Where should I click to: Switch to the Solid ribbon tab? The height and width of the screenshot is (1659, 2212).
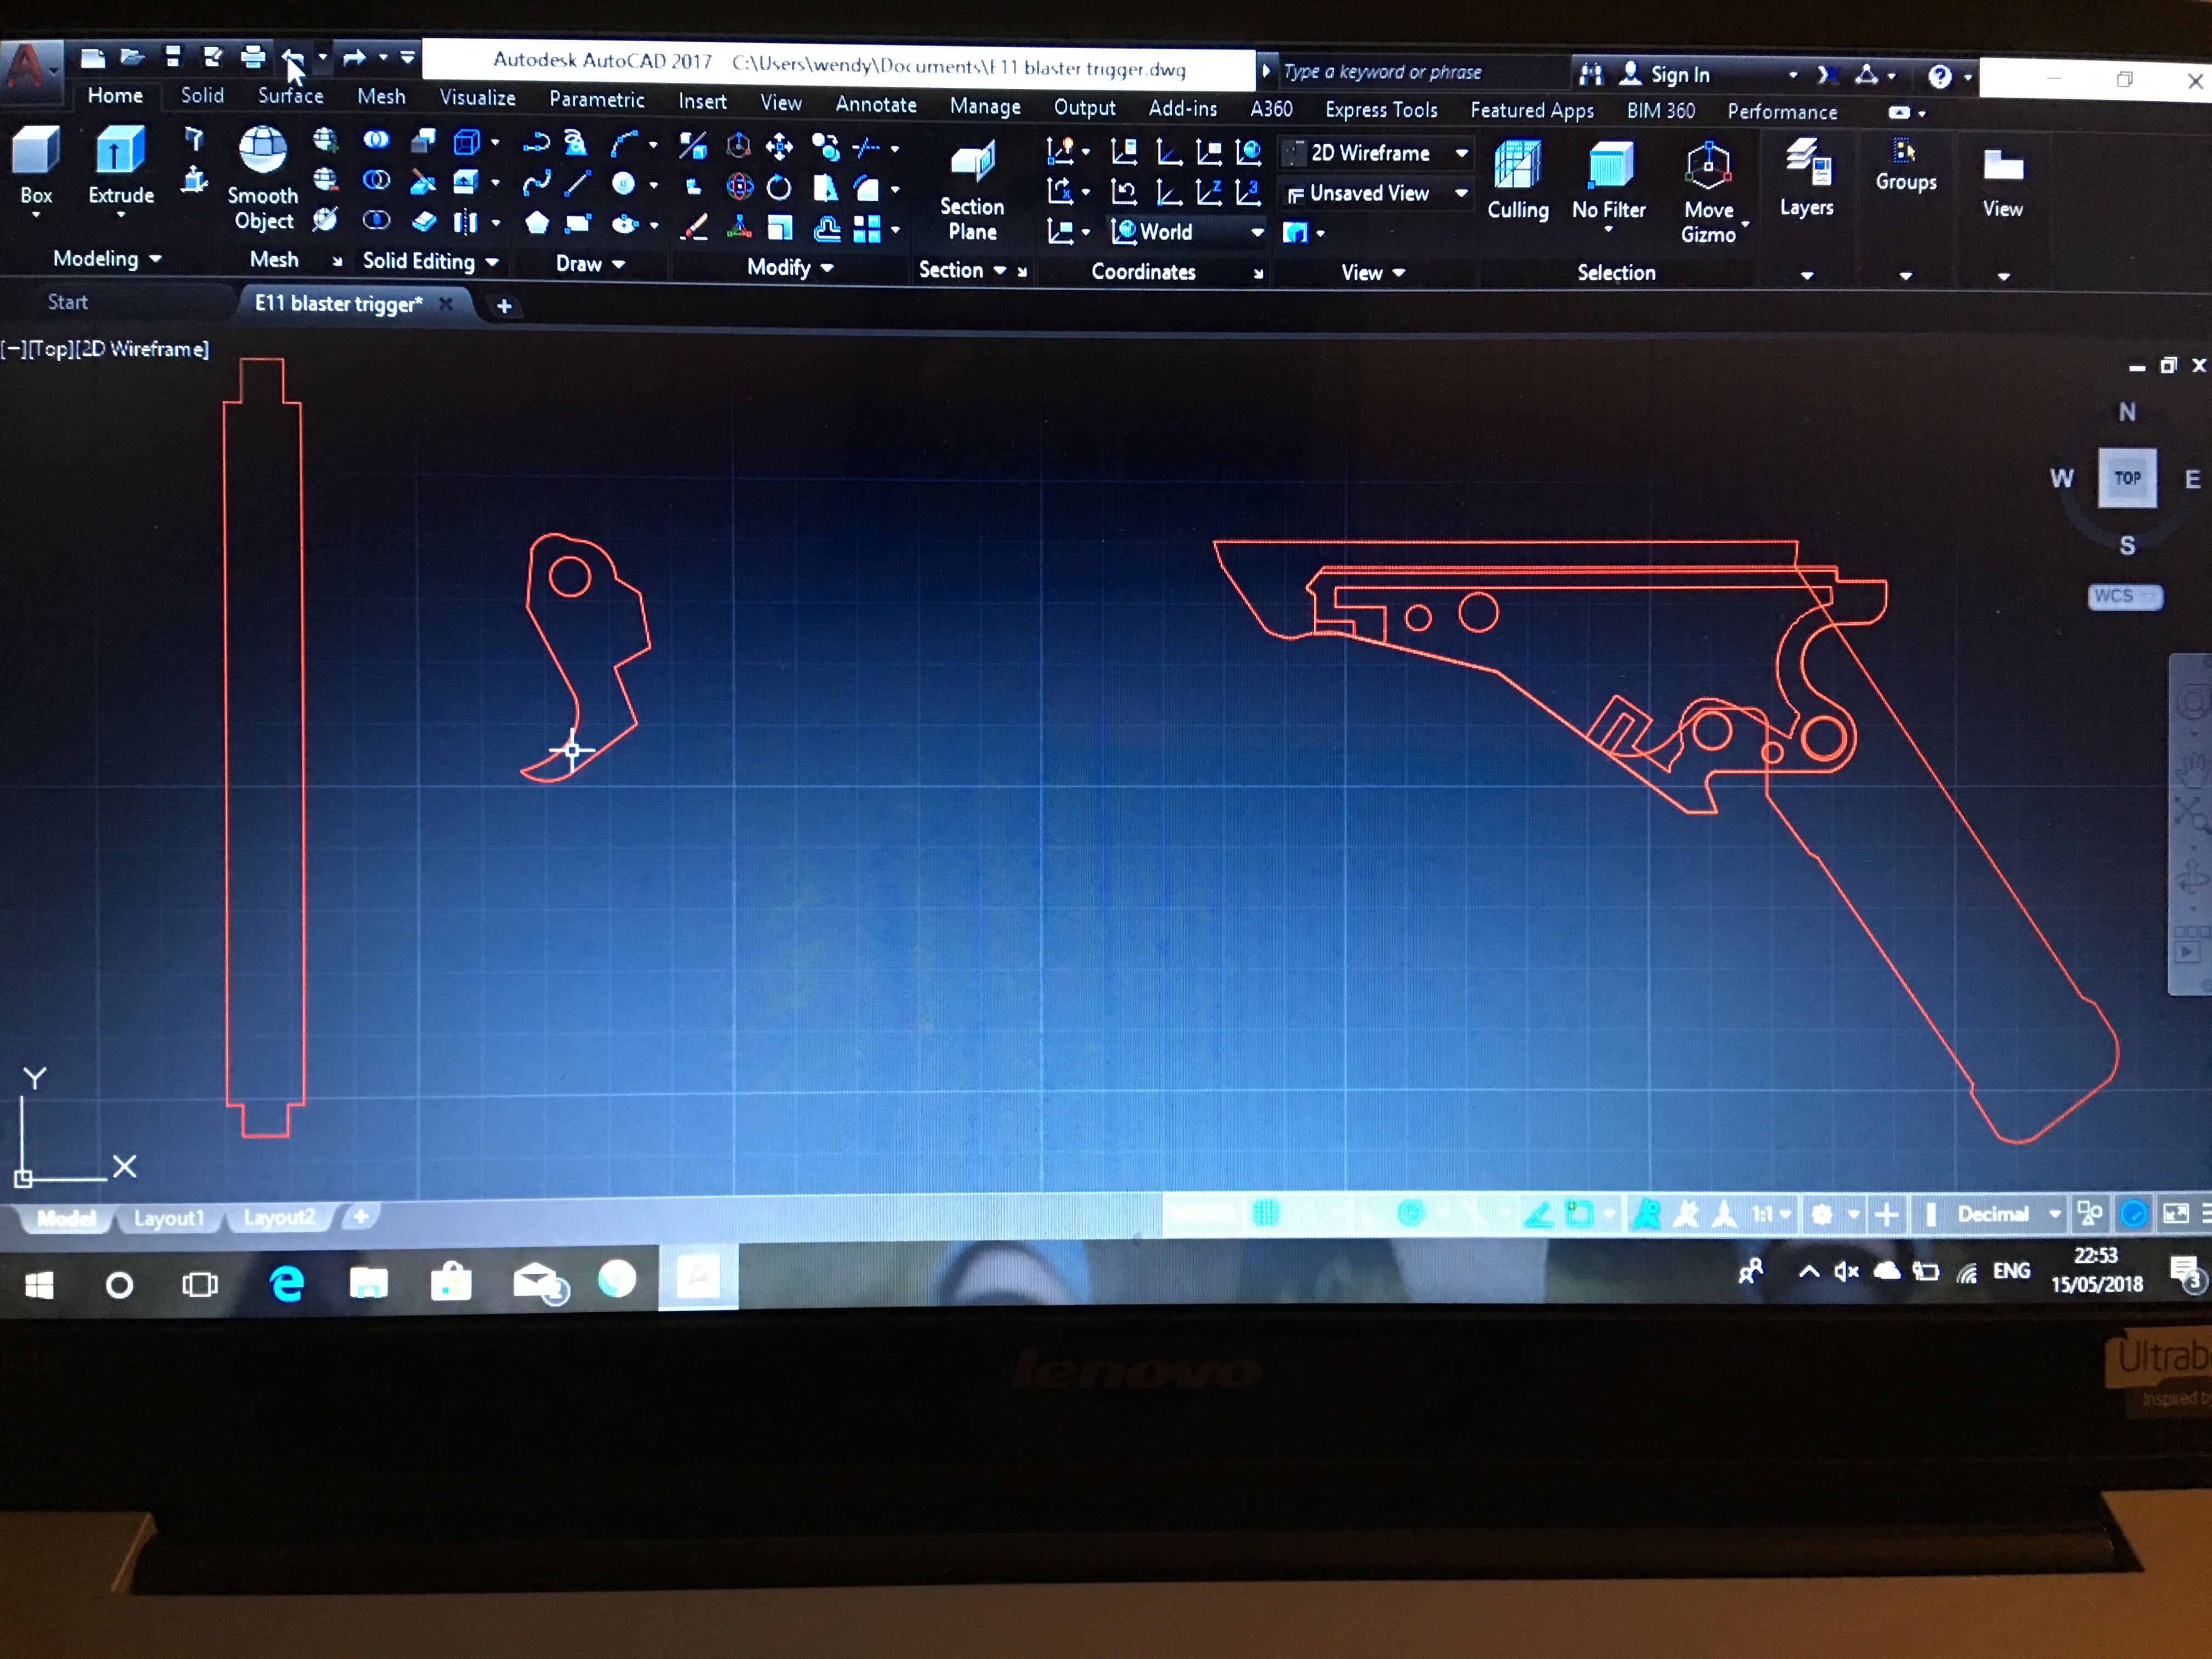coord(202,95)
